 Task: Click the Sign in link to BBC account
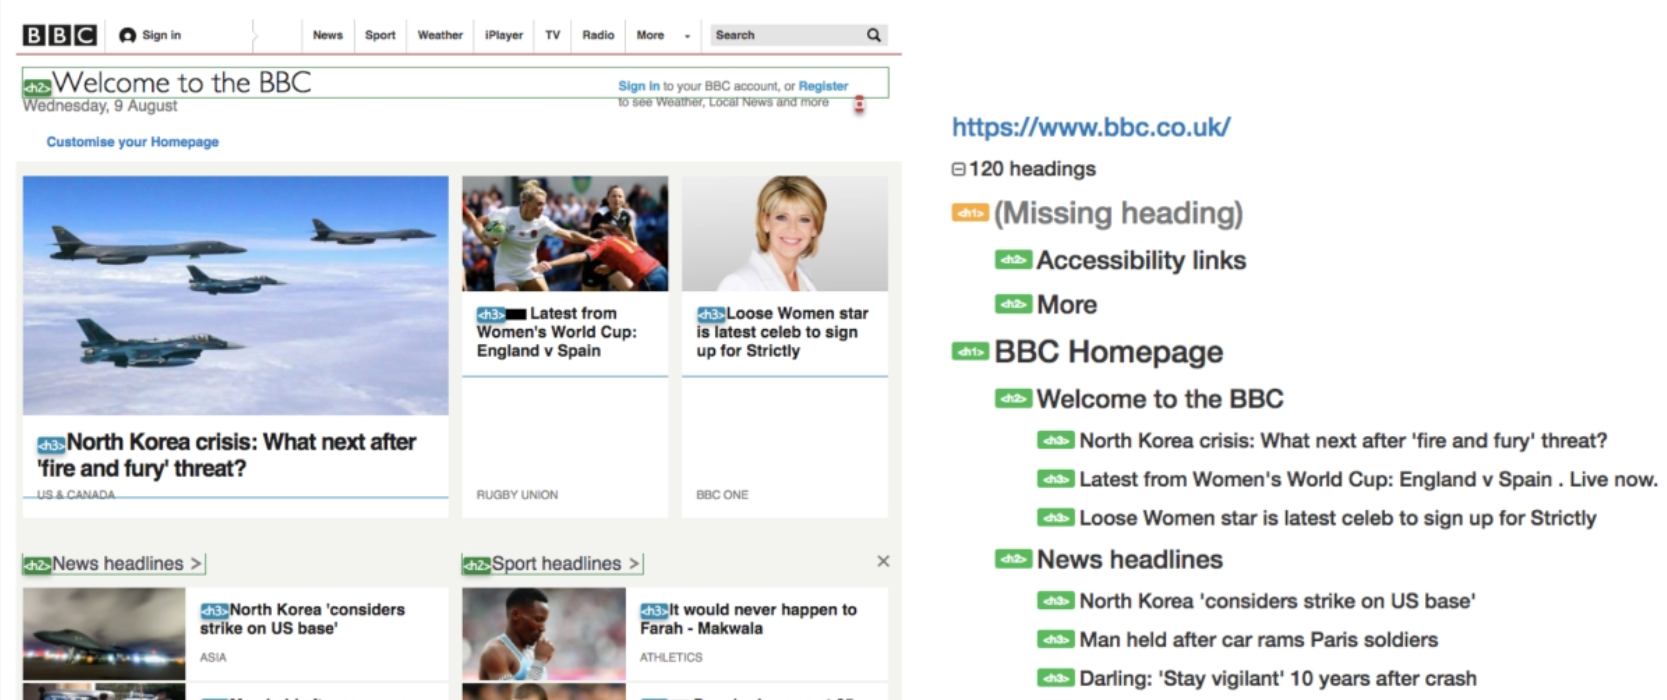[x=639, y=86]
